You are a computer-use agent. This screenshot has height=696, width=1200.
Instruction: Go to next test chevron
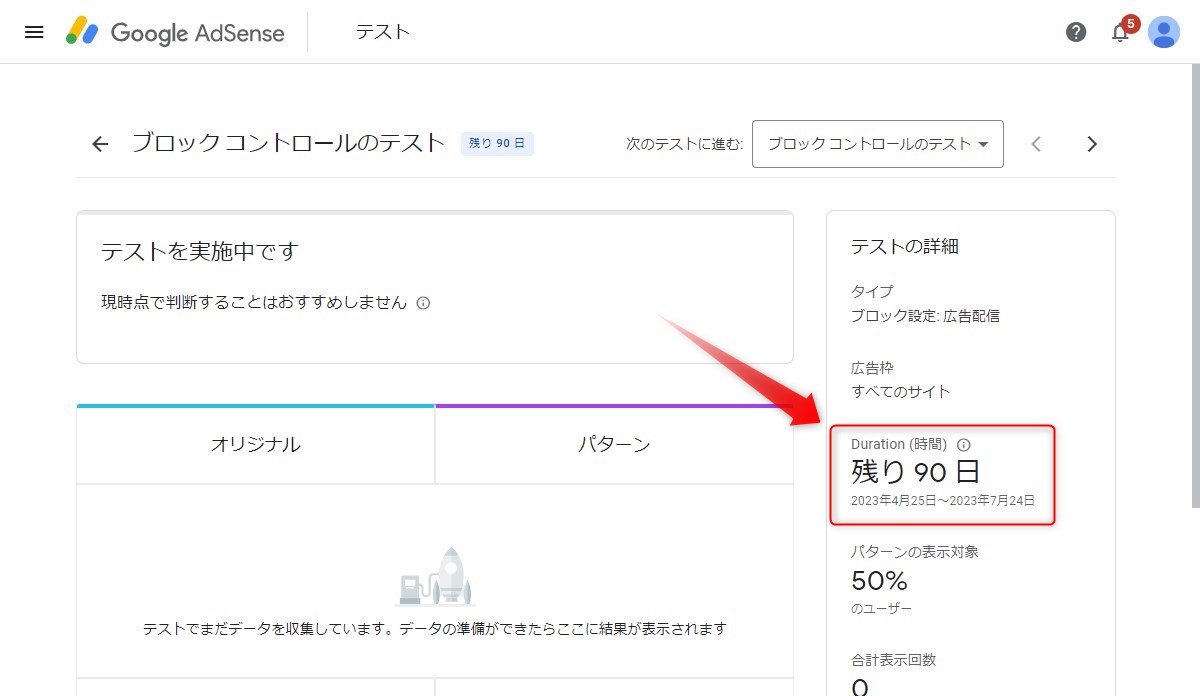pyautogui.click(x=1092, y=144)
